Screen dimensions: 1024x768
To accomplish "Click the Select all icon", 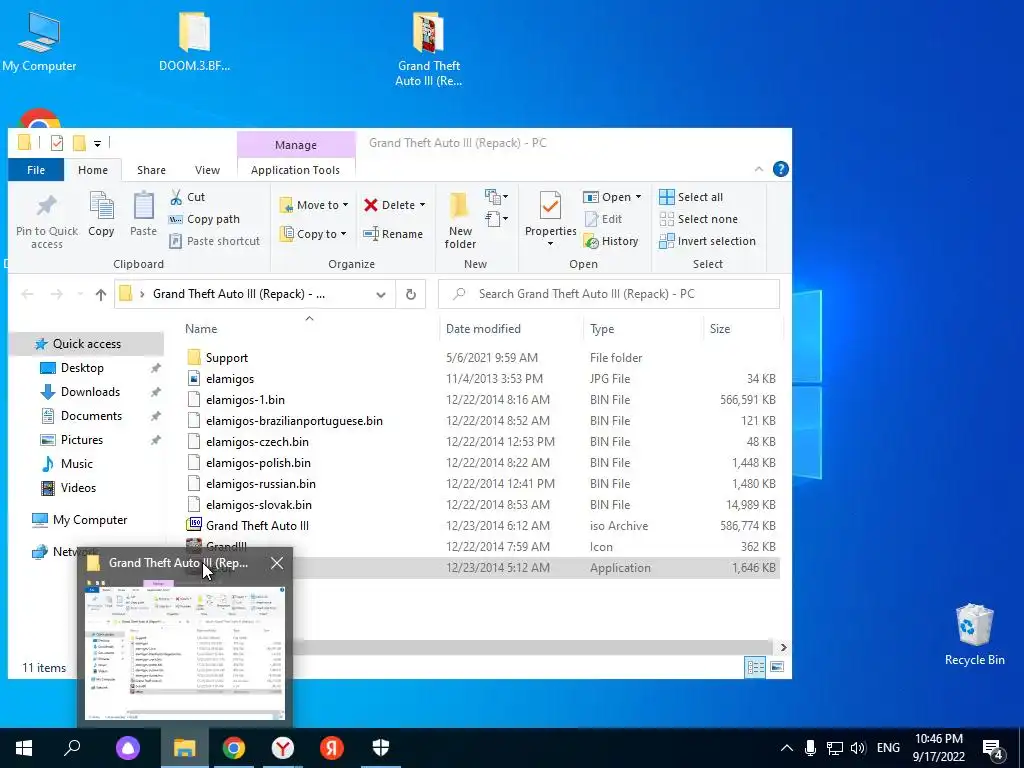I will [x=667, y=197].
